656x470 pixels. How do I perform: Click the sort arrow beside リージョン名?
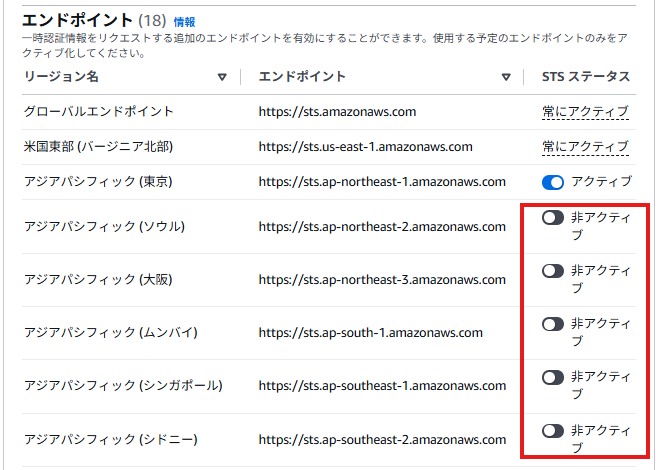[222, 77]
